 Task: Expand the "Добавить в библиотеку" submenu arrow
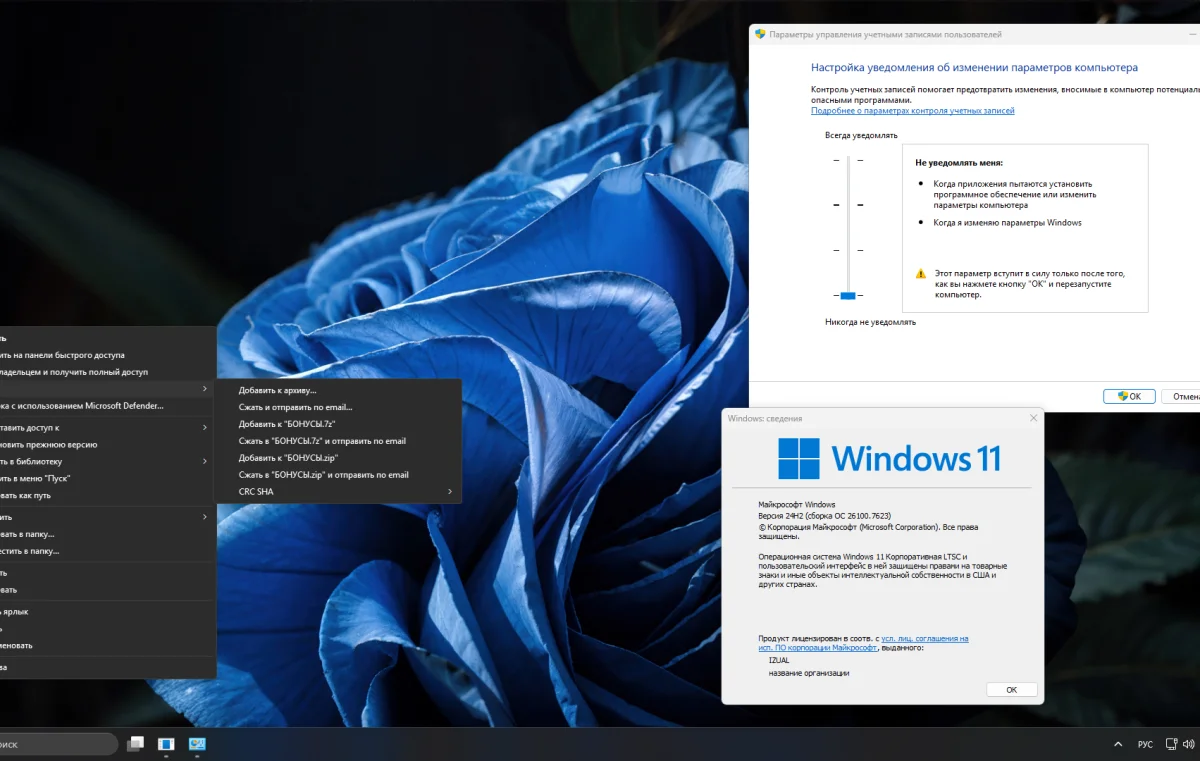[x=205, y=461]
